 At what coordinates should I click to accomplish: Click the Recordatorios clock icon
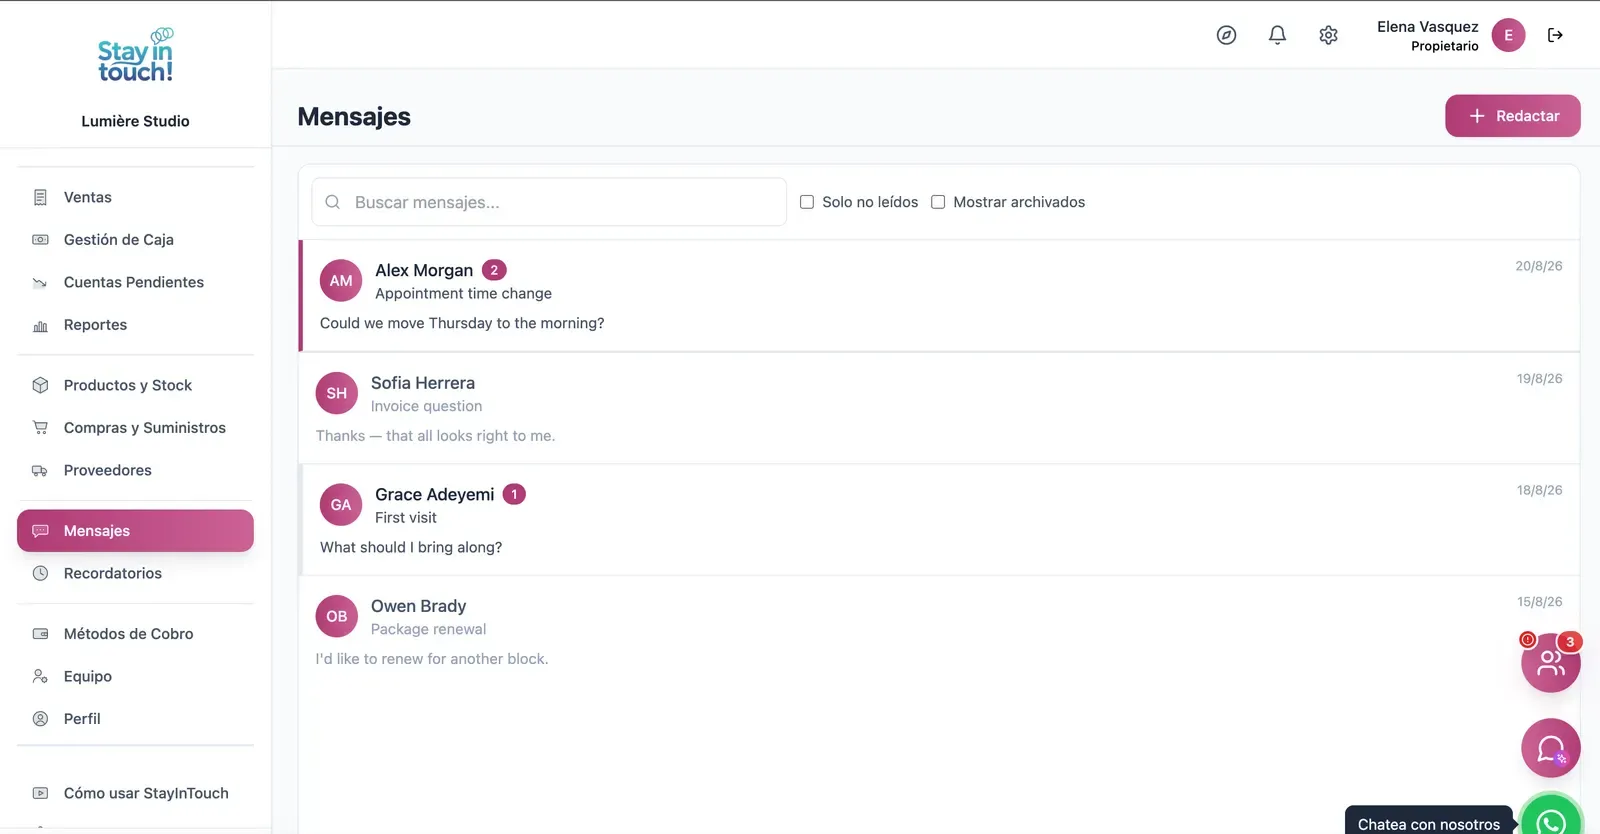tap(40, 573)
